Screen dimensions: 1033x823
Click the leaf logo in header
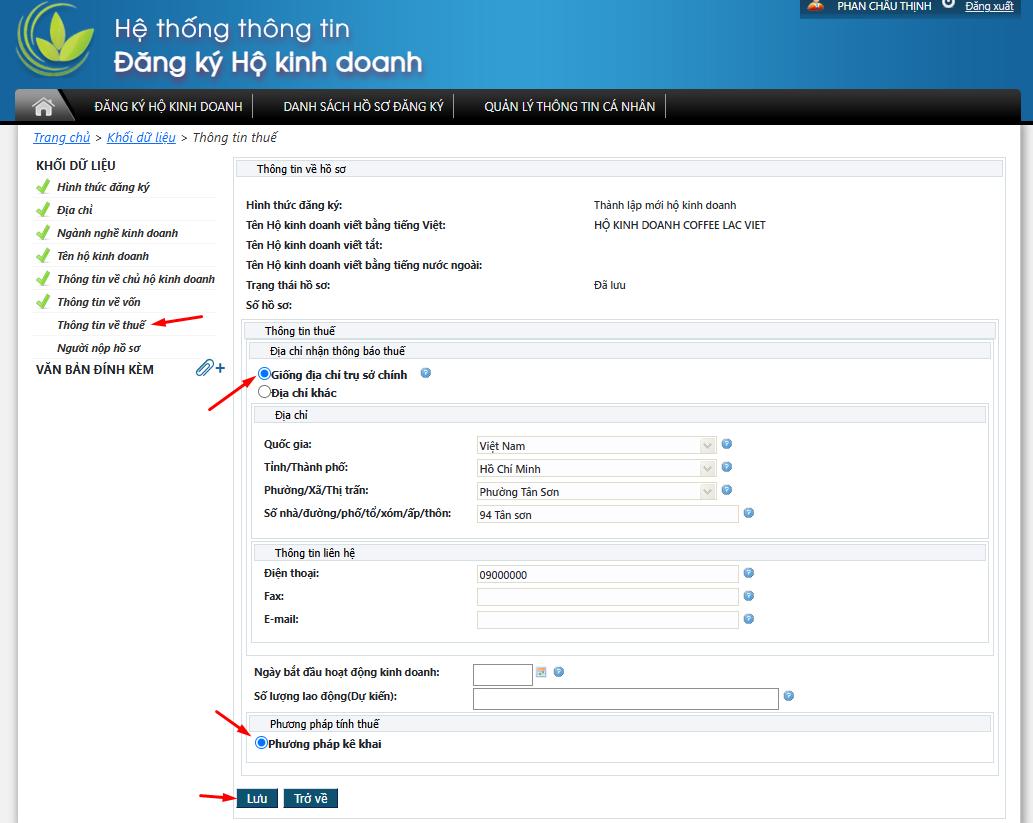pyautogui.click(x=55, y=40)
